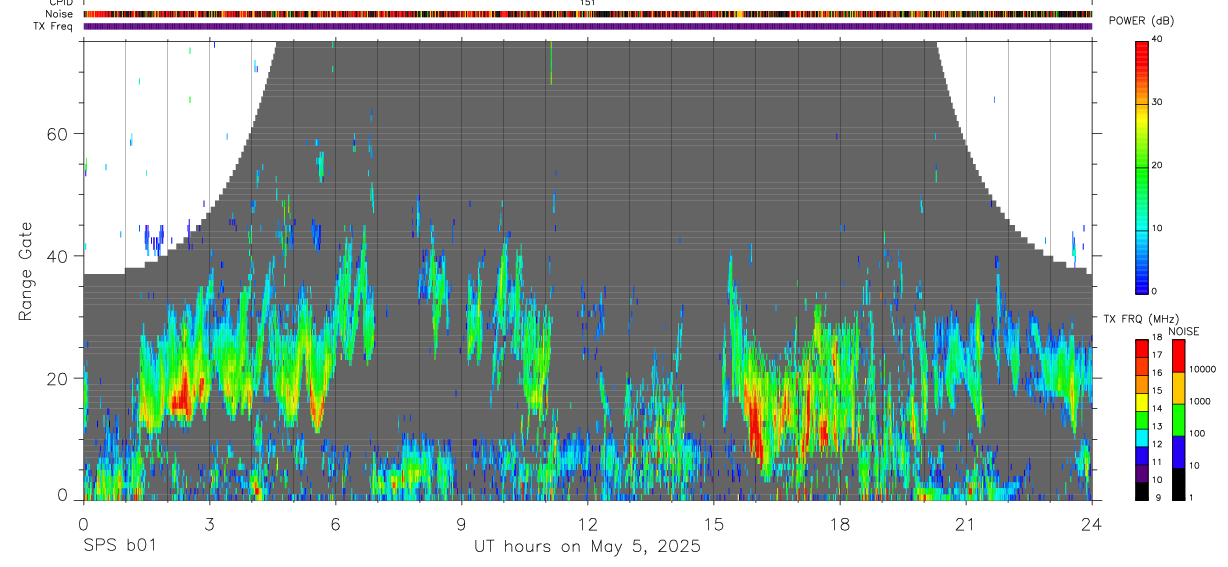Click the purple 10 MHz TX FRQ swatch
This screenshot has width=1228, height=567.
pos(1142,472)
